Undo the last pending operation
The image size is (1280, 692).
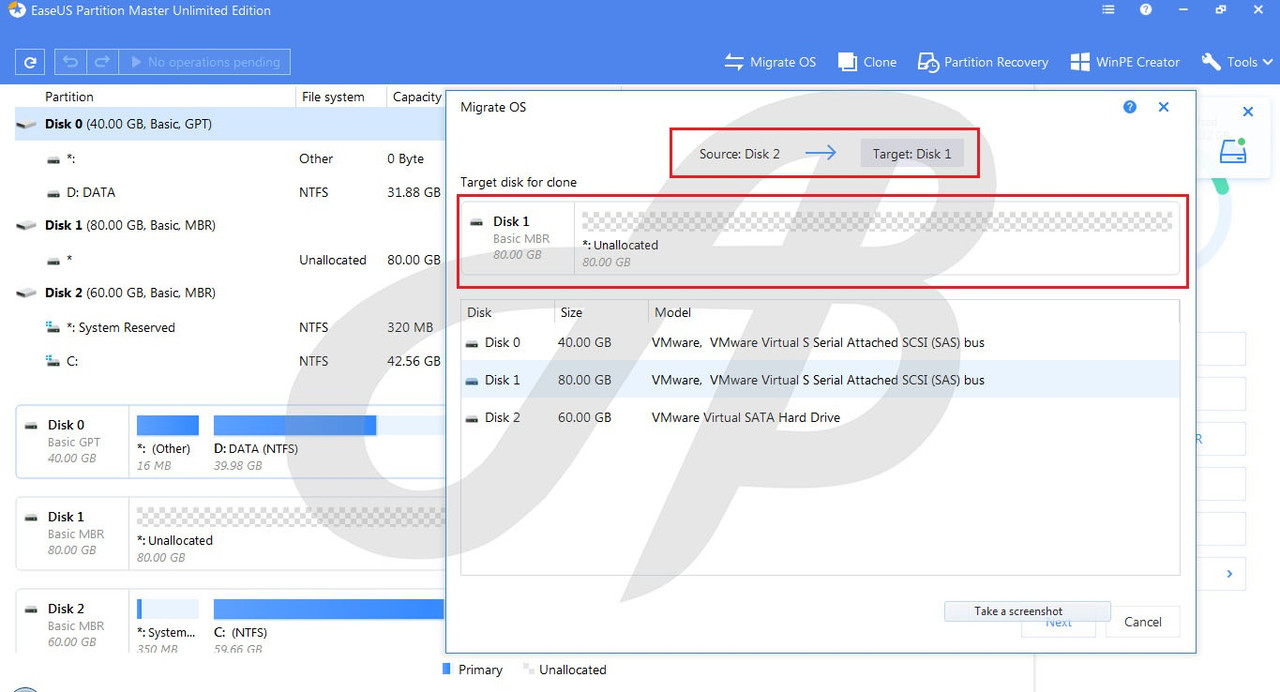click(x=70, y=62)
